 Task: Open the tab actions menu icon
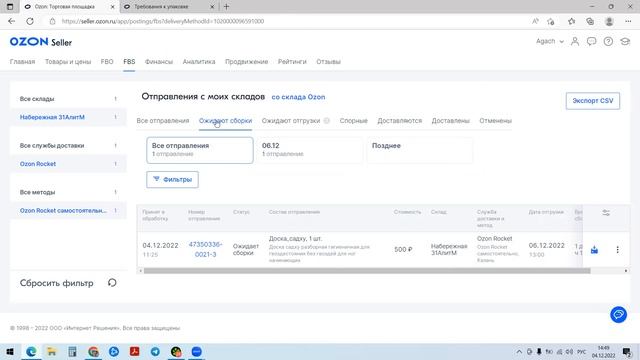[x=10, y=7]
